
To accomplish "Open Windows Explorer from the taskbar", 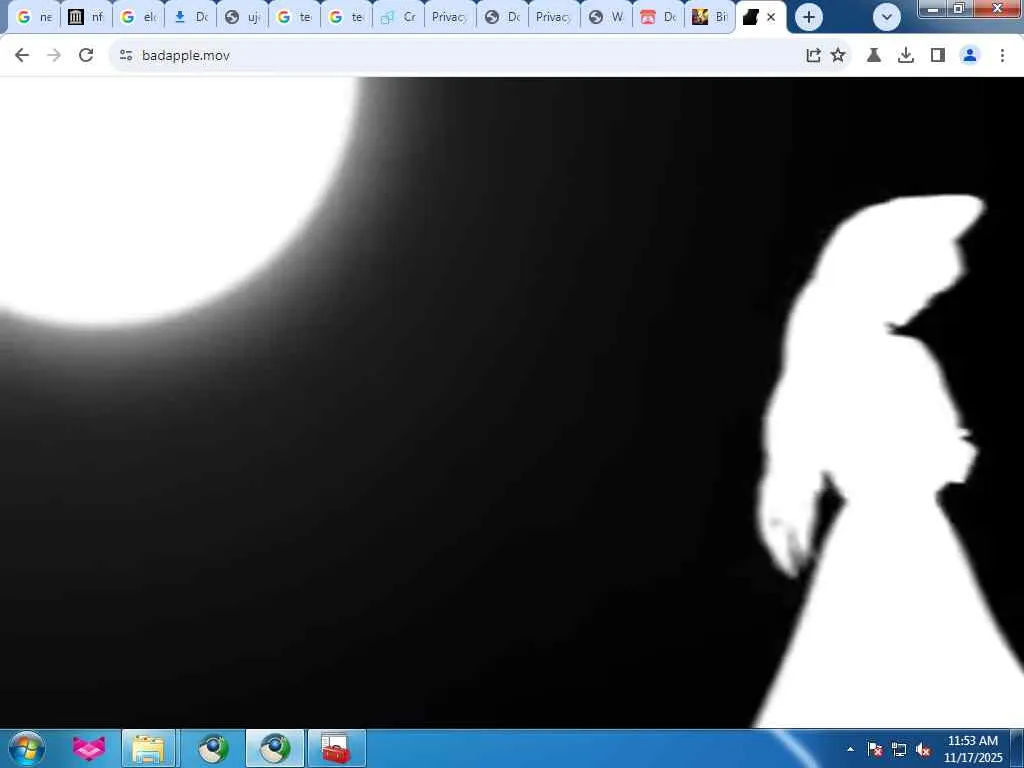I will [x=148, y=748].
